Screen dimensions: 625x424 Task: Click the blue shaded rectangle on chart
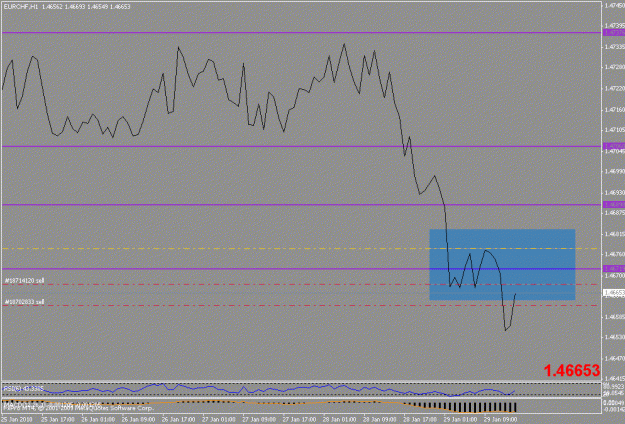coord(502,265)
